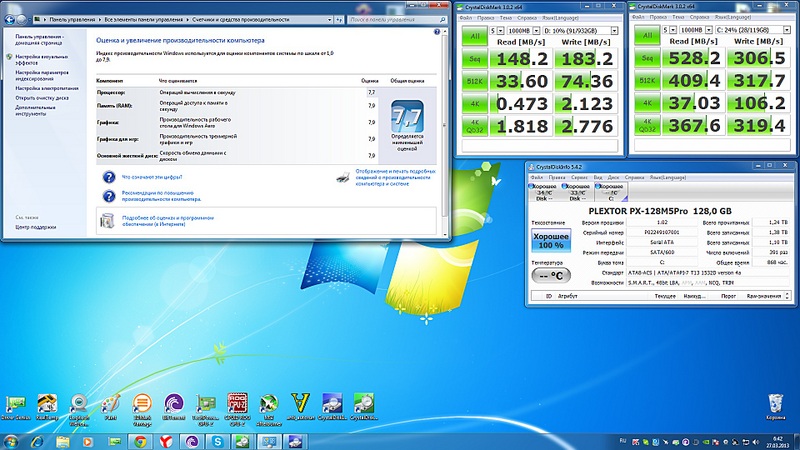This screenshot has height=450, width=800.
Task: Click the Control Panel window vertical scrollbar
Action: pos(445,133)
